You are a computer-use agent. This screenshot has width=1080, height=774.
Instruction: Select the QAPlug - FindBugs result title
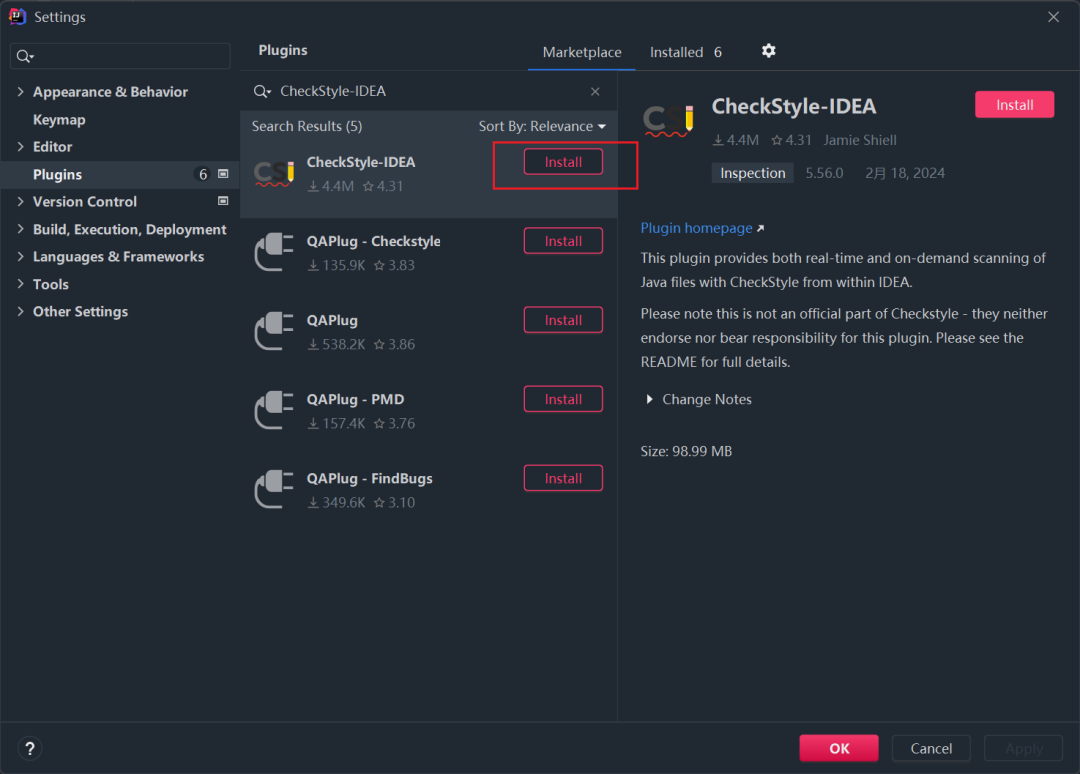pos(369,479)
